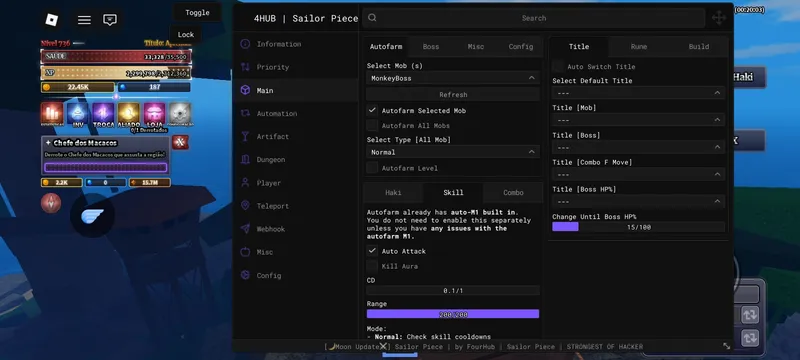The image size is (800, 360).
Task: Expand Select Type dropdown showing Normal
Action: (x=453, y=152)
